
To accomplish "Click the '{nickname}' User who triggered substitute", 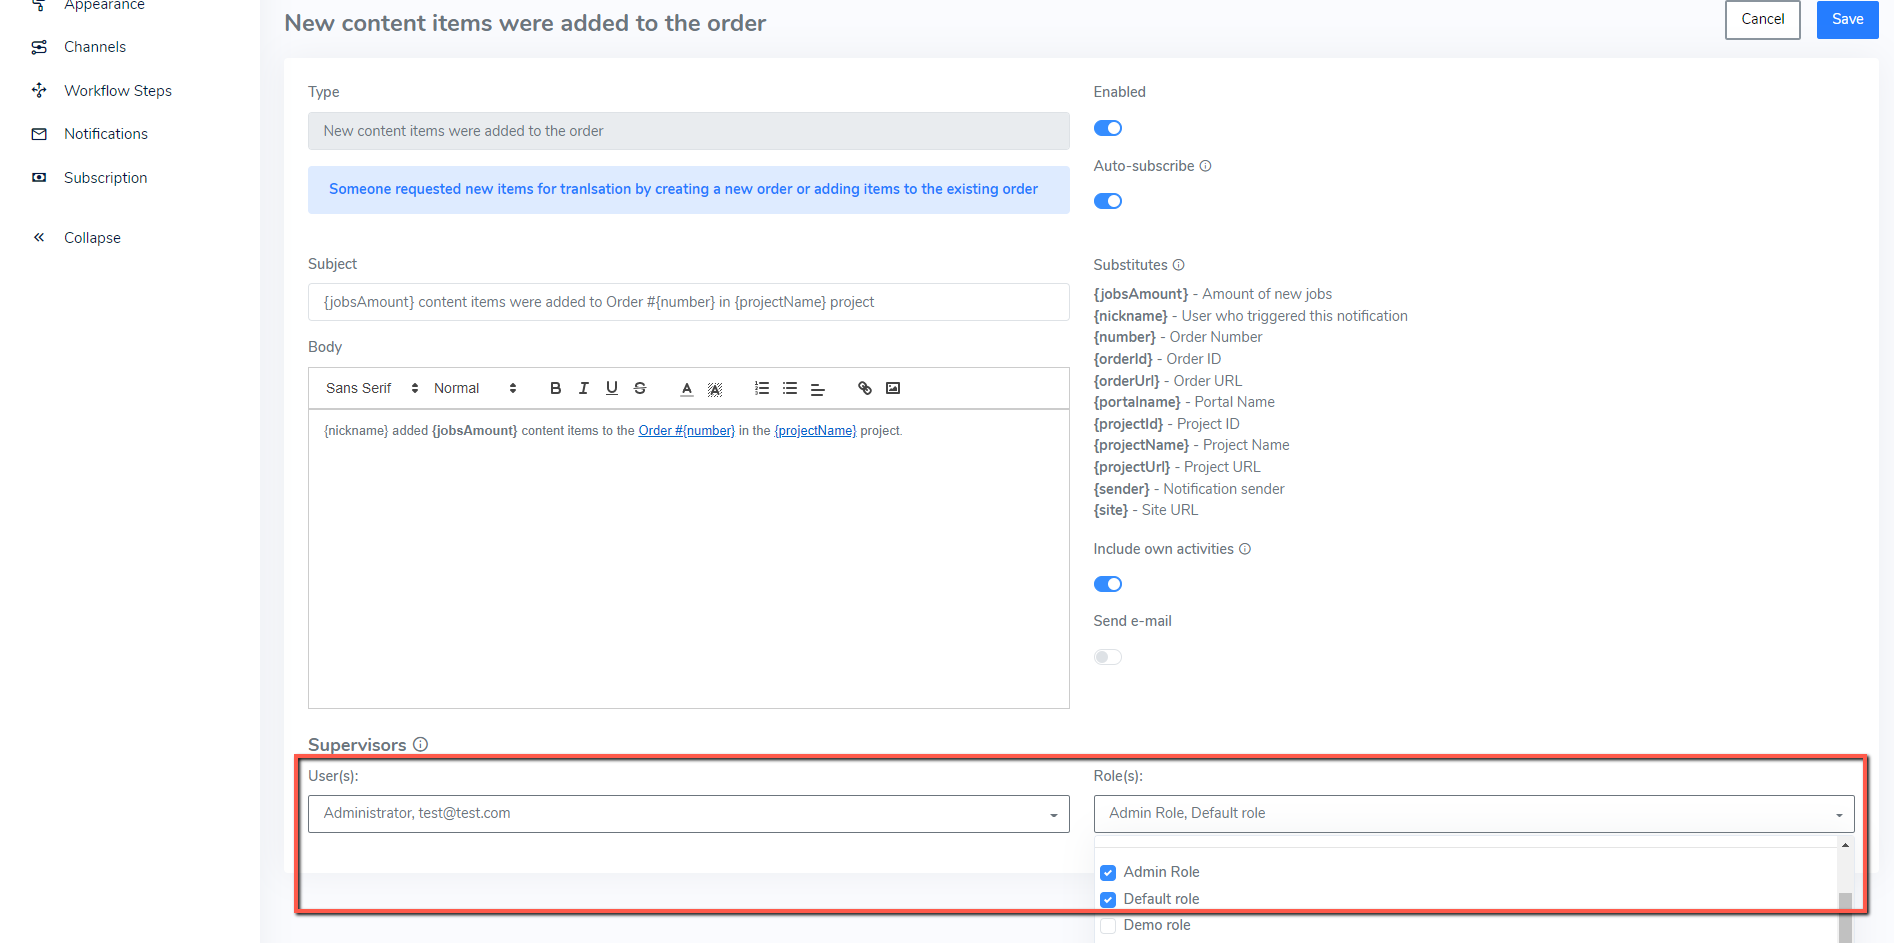I will (x=1251, y=316).
